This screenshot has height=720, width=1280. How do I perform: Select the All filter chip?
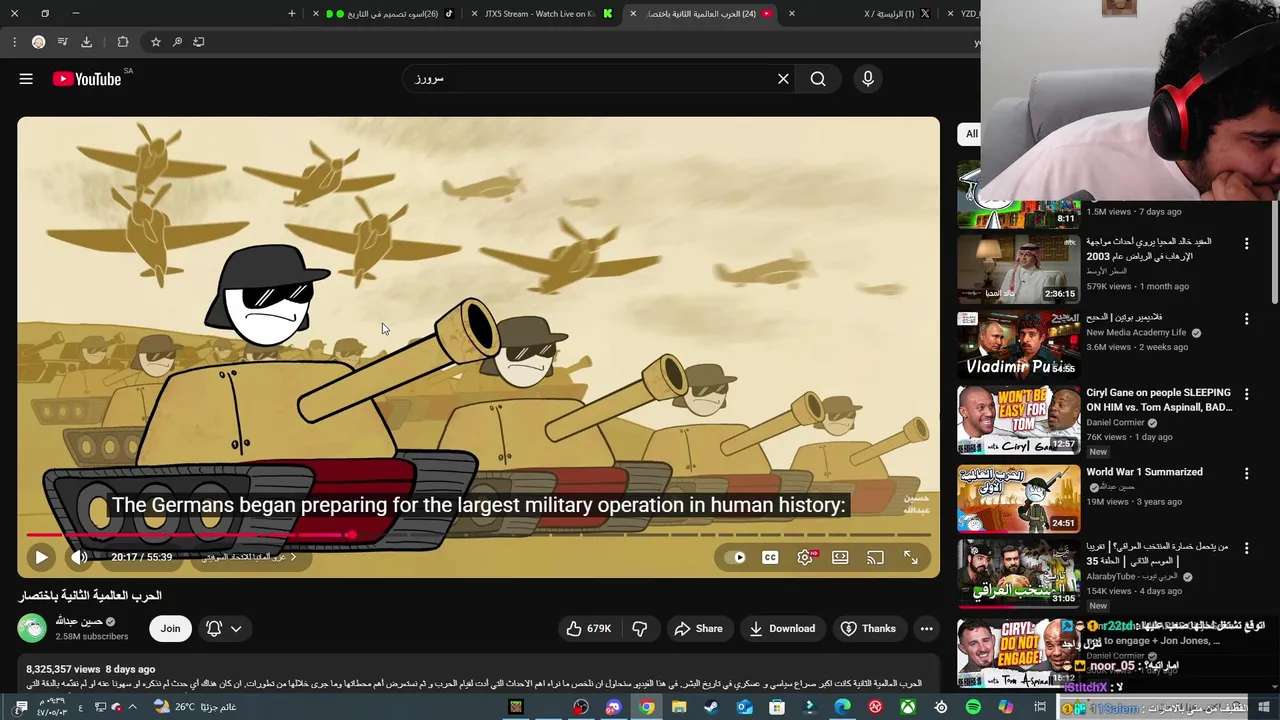click(970, 133)
